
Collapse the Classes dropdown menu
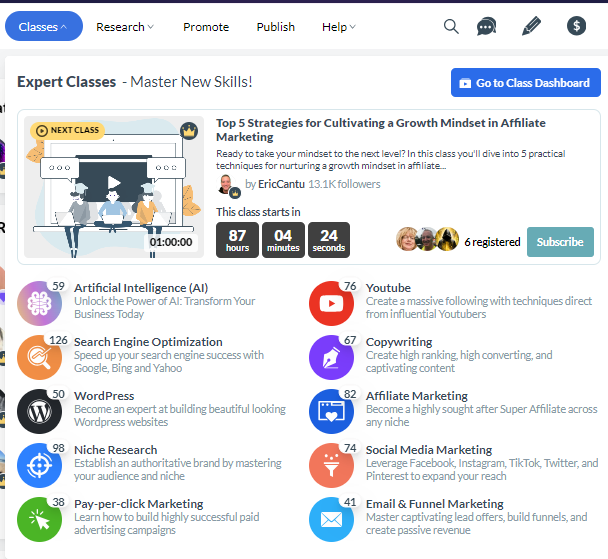coord(44,27)
